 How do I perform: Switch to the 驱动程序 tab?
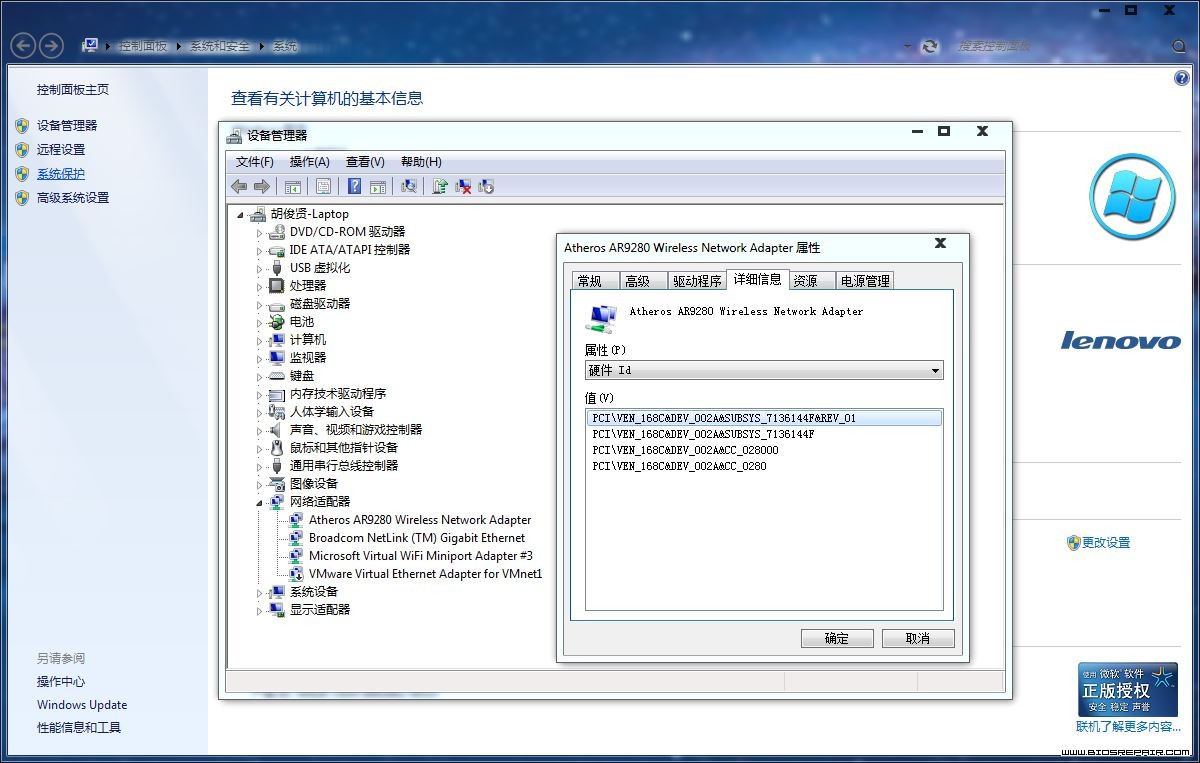pyautogui.click(x=697, y=281)
